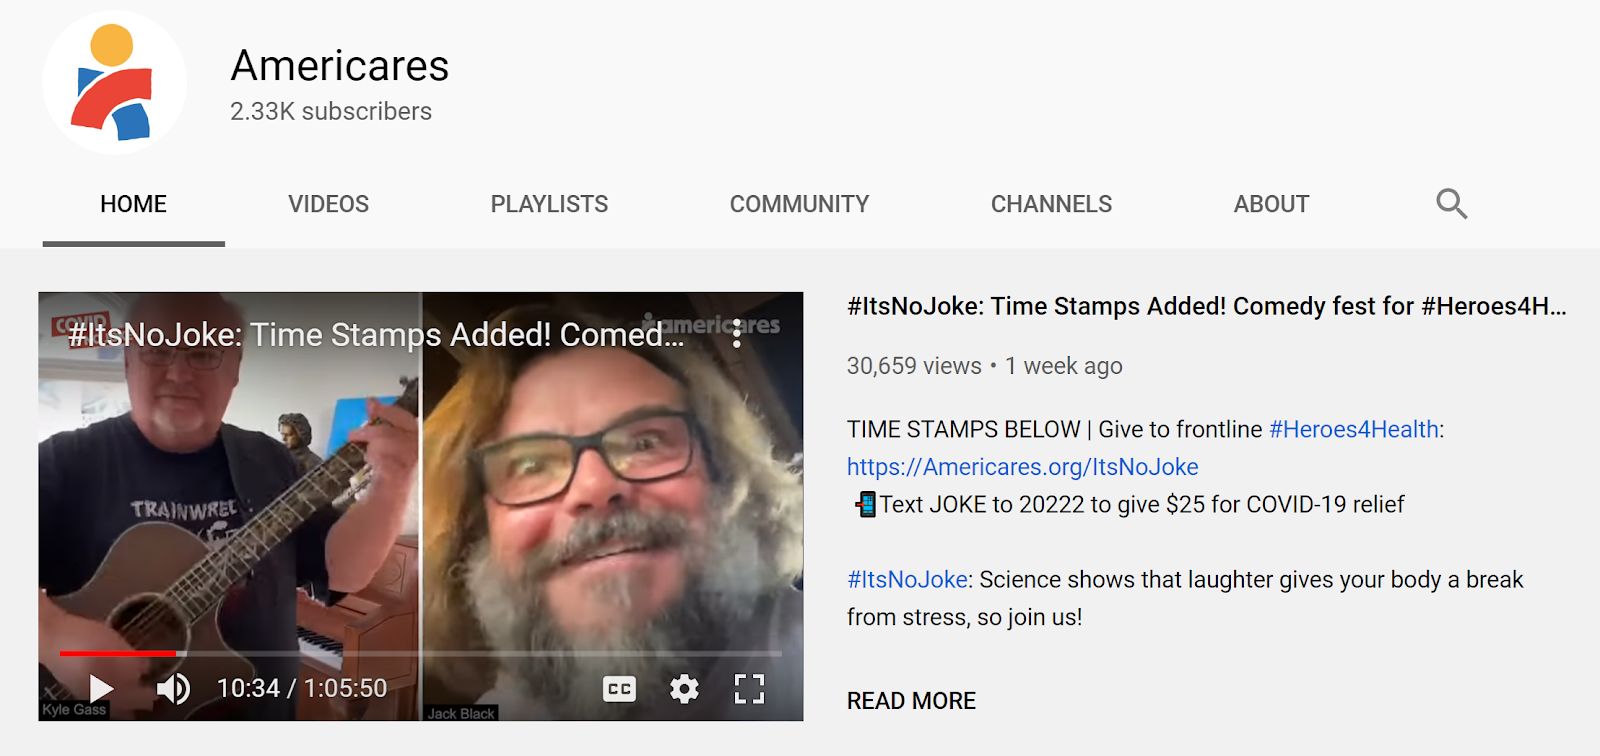Expand description with READ MORE
This screenshot has height=756, width=1600.
(911, 701)
